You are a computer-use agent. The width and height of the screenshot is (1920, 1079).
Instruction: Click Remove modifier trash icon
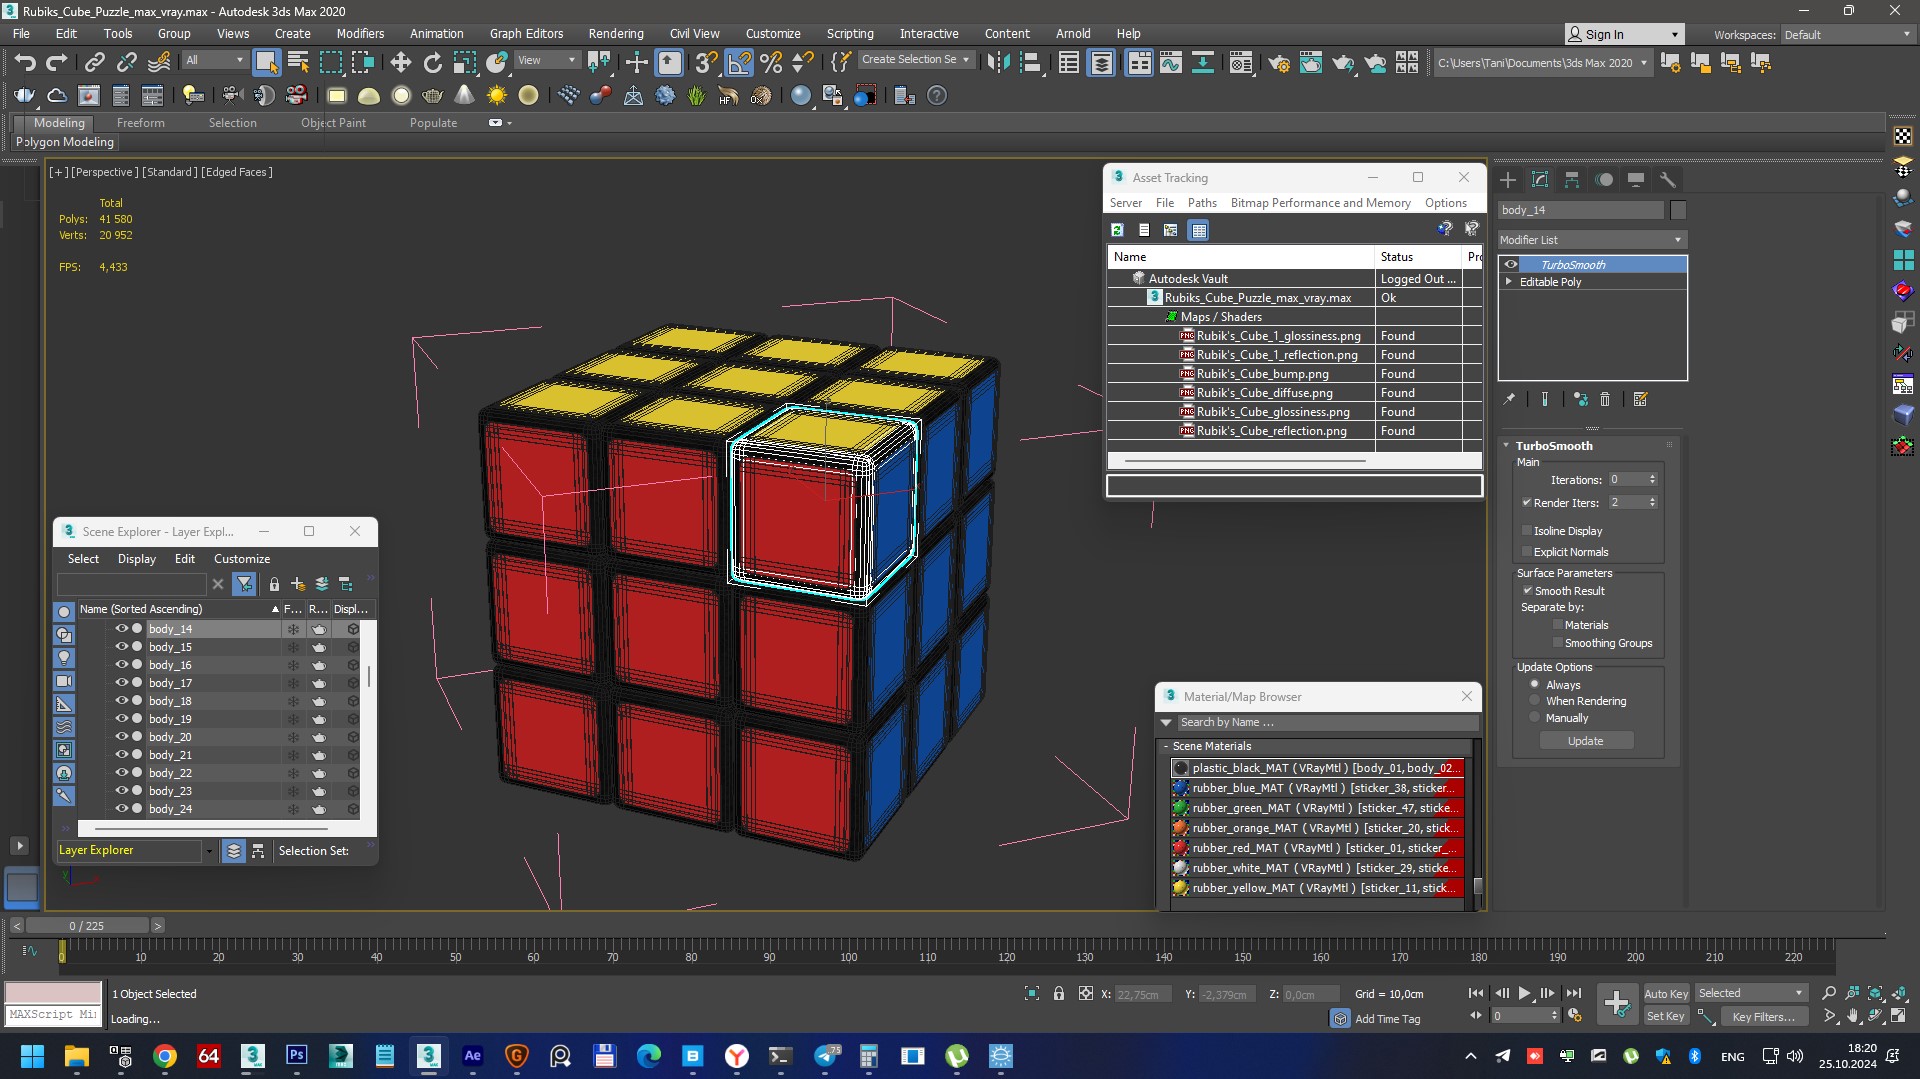(x=1605, y=399)
